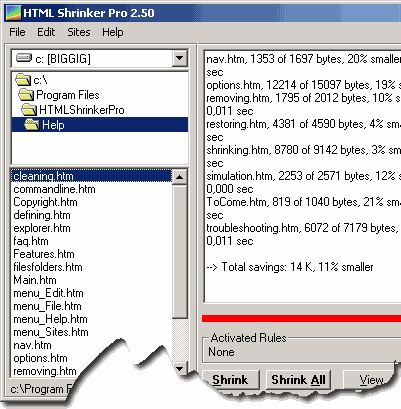
Task: Click the shrinking.htm result line
Action: 303,150
